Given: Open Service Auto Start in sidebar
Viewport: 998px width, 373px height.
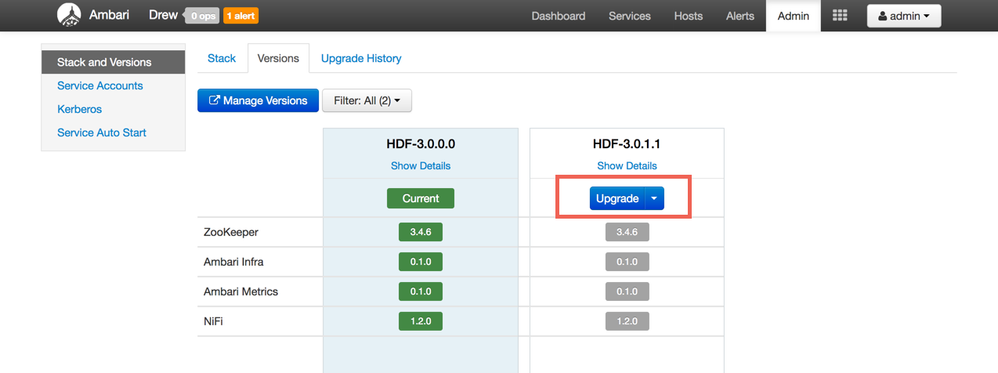Looking at the screenshot, I should click(102, 132).
